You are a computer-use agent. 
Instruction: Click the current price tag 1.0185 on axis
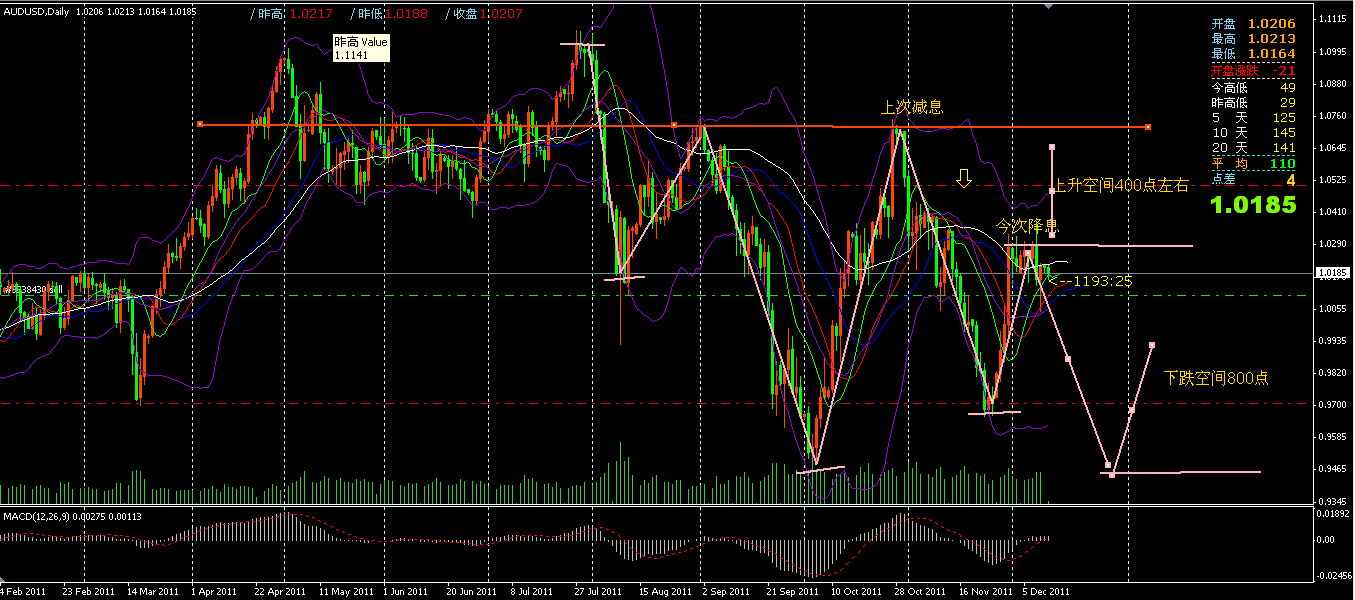1333,272
